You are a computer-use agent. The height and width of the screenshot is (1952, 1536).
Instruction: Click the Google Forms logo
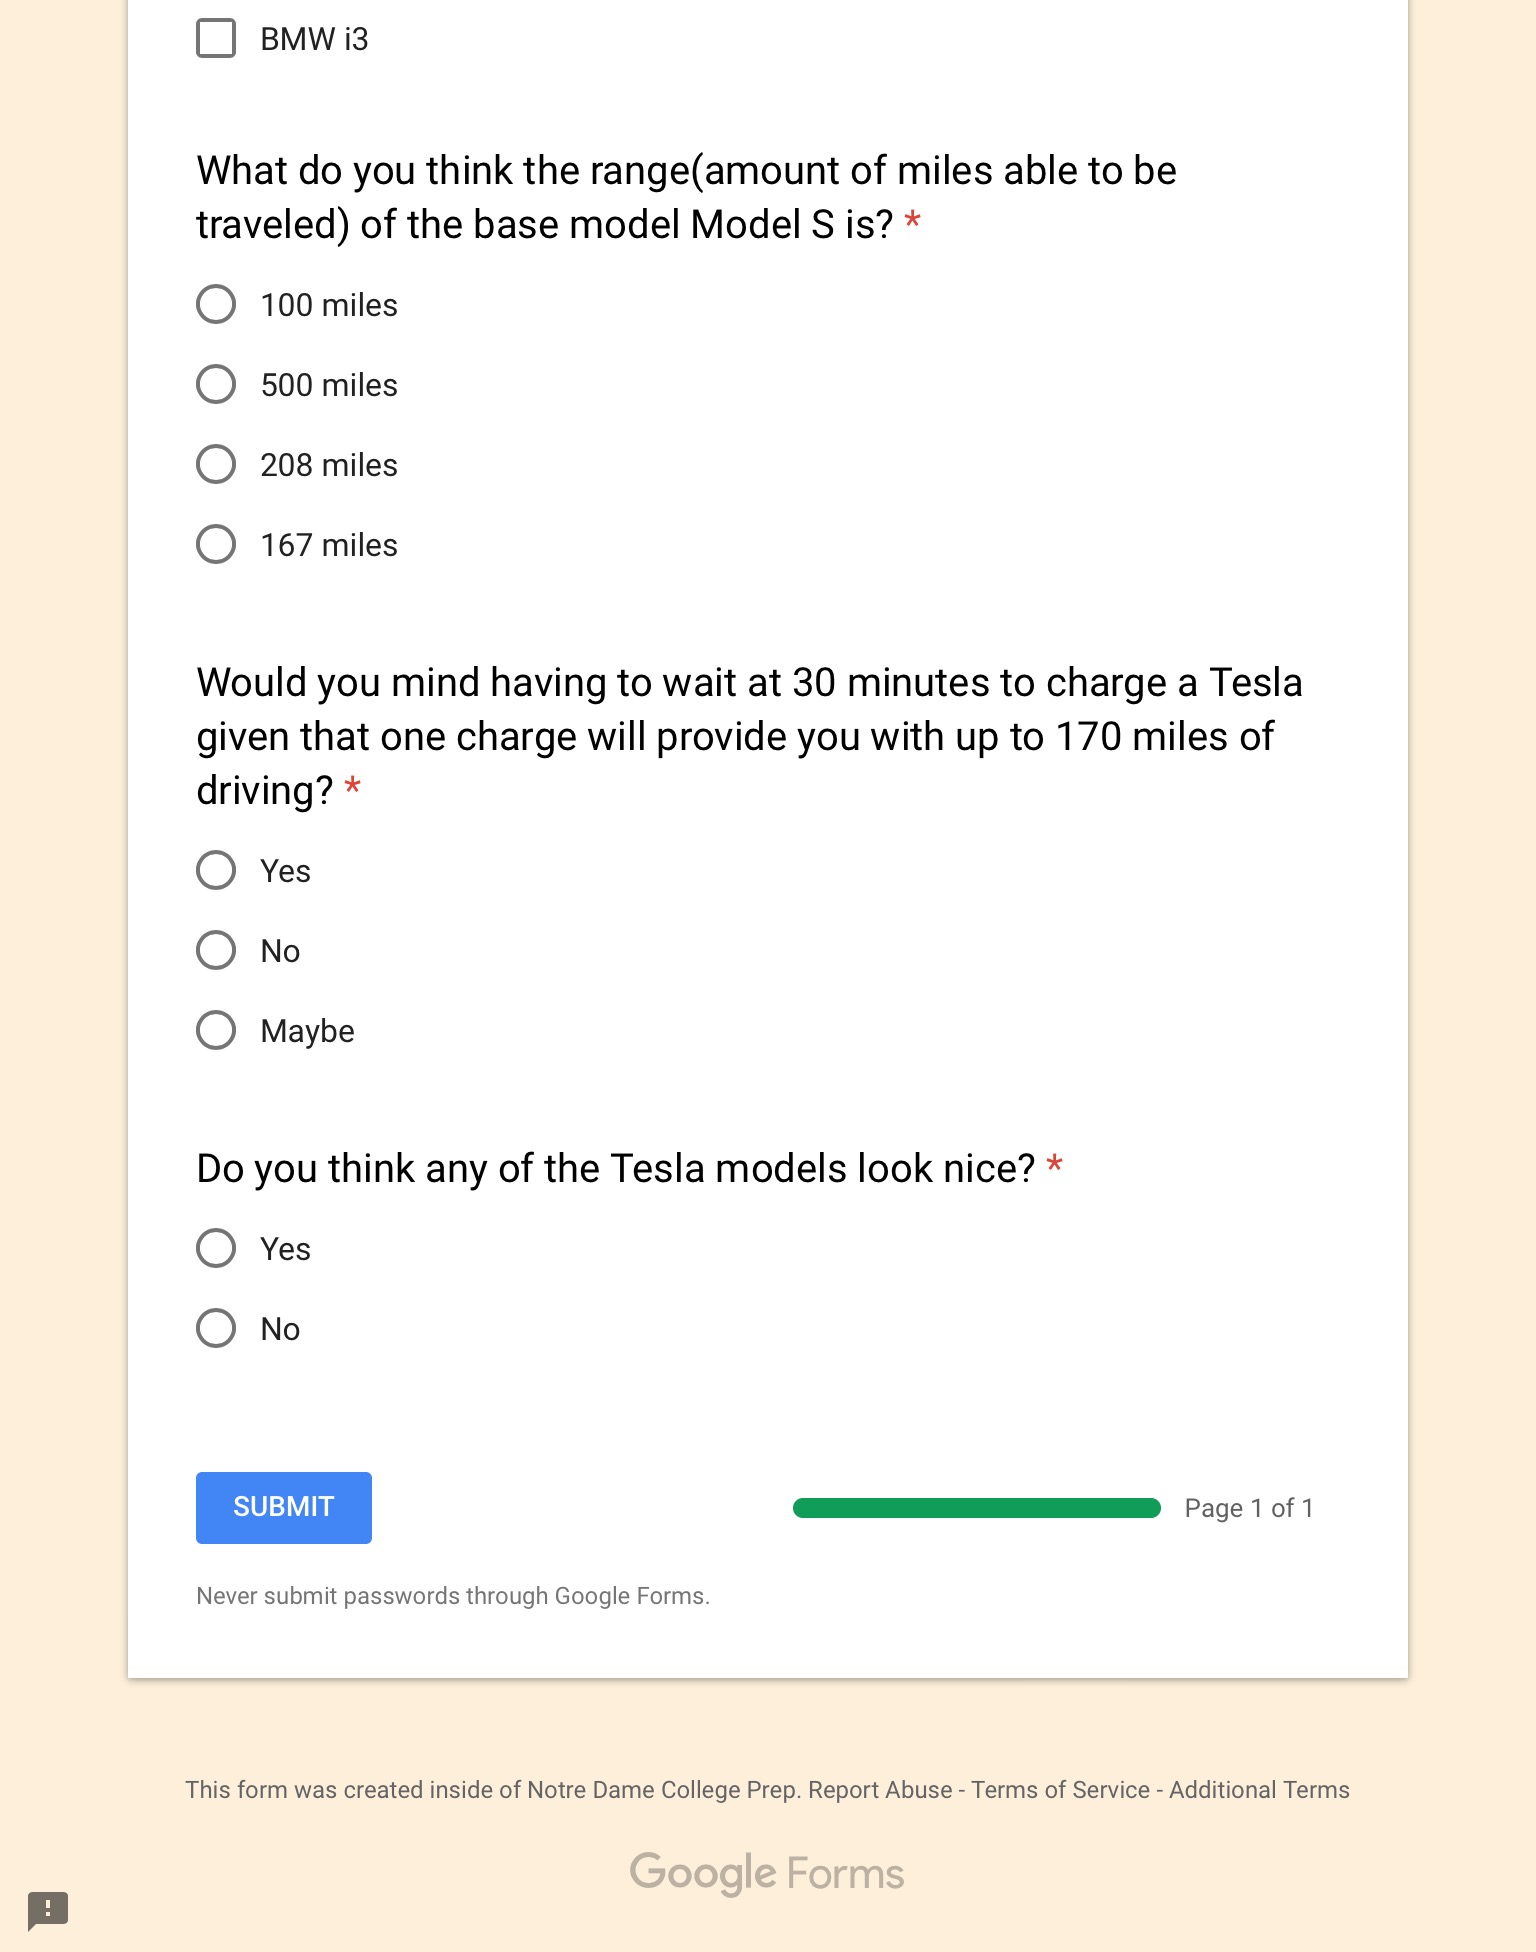[x=766, y=1871]
